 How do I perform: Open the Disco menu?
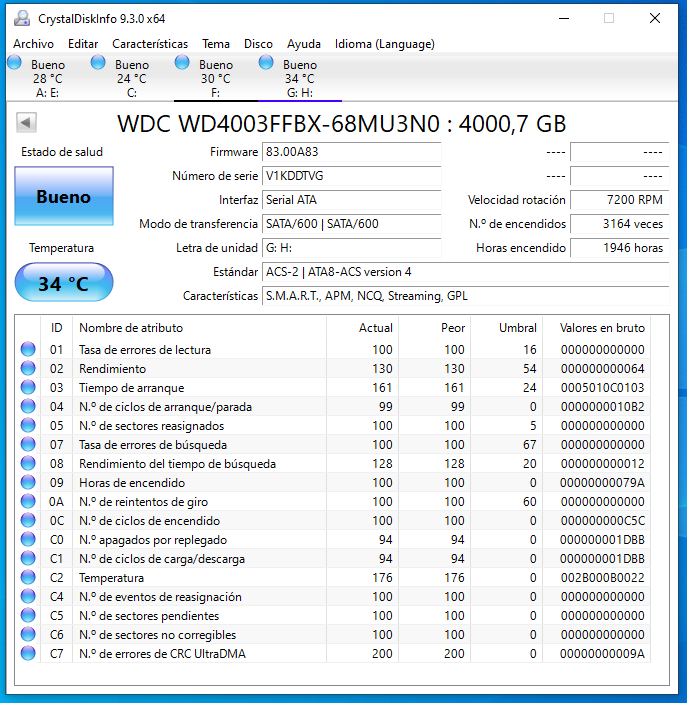click(x=258, y=44)
